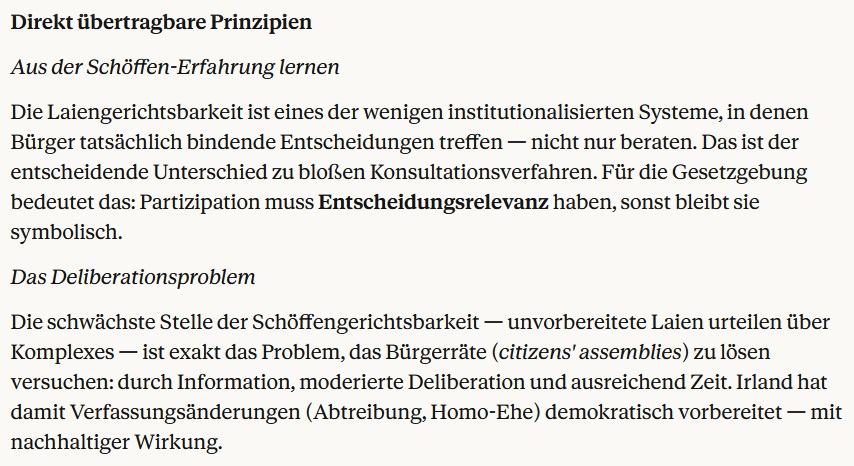Click the italic subheading "Aus der Schöffen-Erfahrung lernen"
This screenshot has height=466, width=854.
175,68
